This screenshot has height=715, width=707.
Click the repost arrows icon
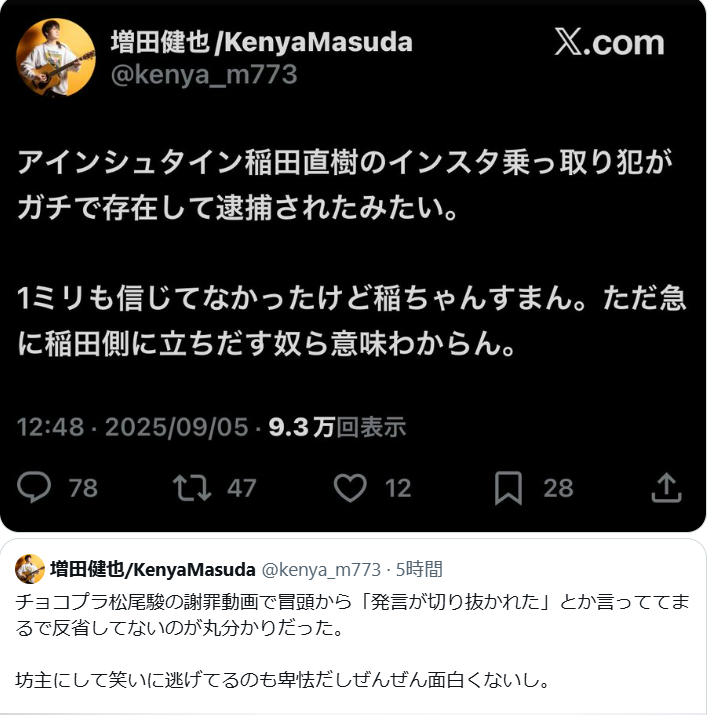point(192,488)
